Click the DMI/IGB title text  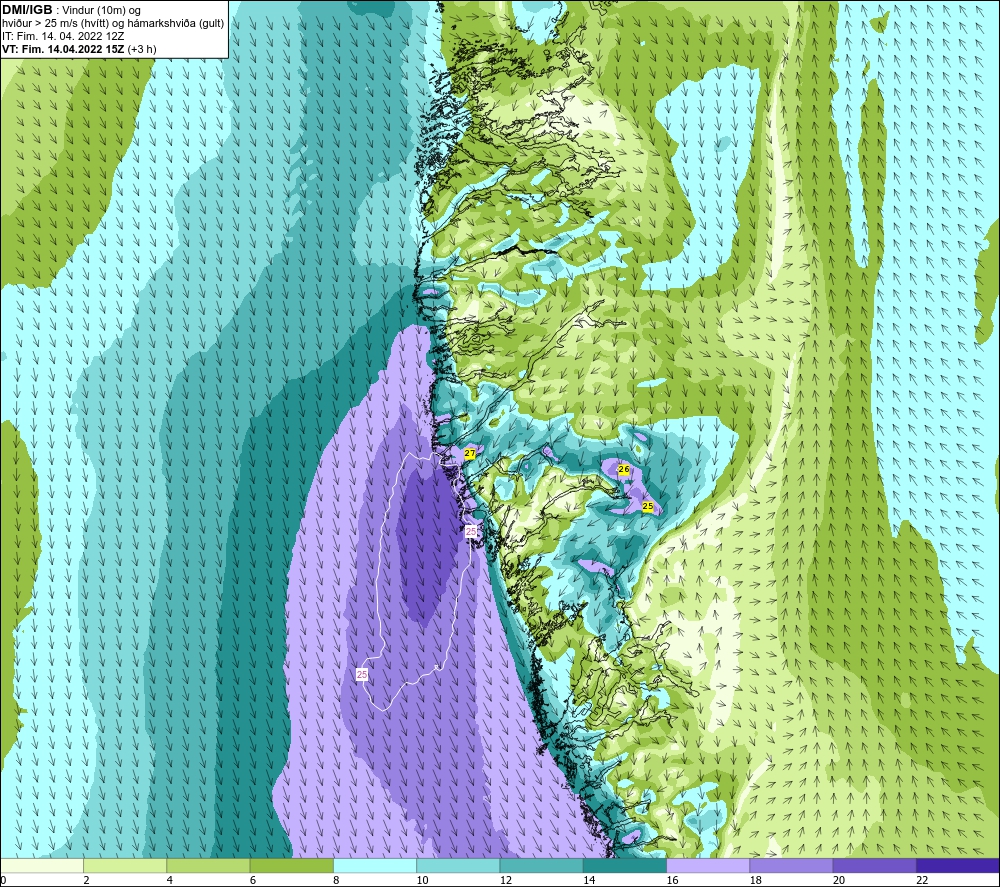[x=27, y=10]
